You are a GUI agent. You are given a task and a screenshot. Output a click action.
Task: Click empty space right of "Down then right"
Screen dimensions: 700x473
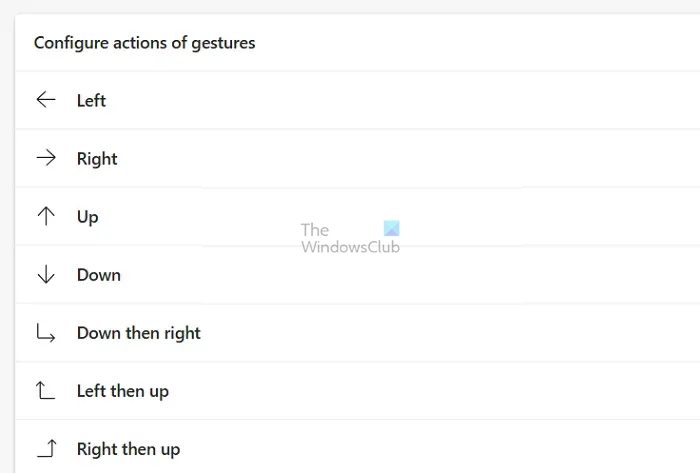pos(450,333)
